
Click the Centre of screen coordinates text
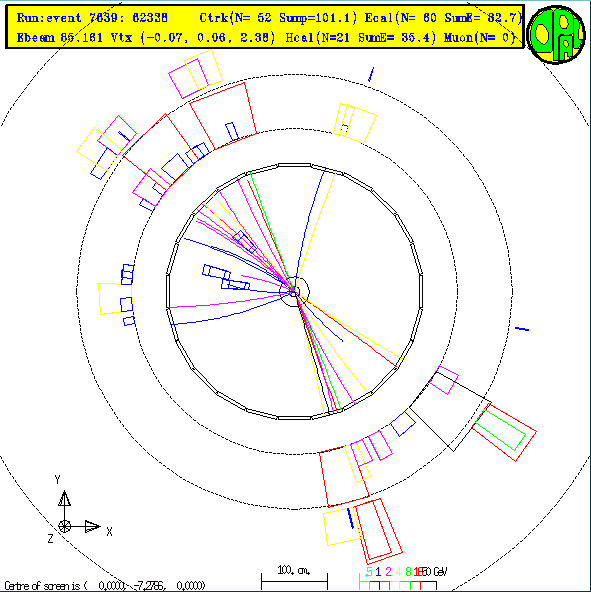(x=105, y=586)
